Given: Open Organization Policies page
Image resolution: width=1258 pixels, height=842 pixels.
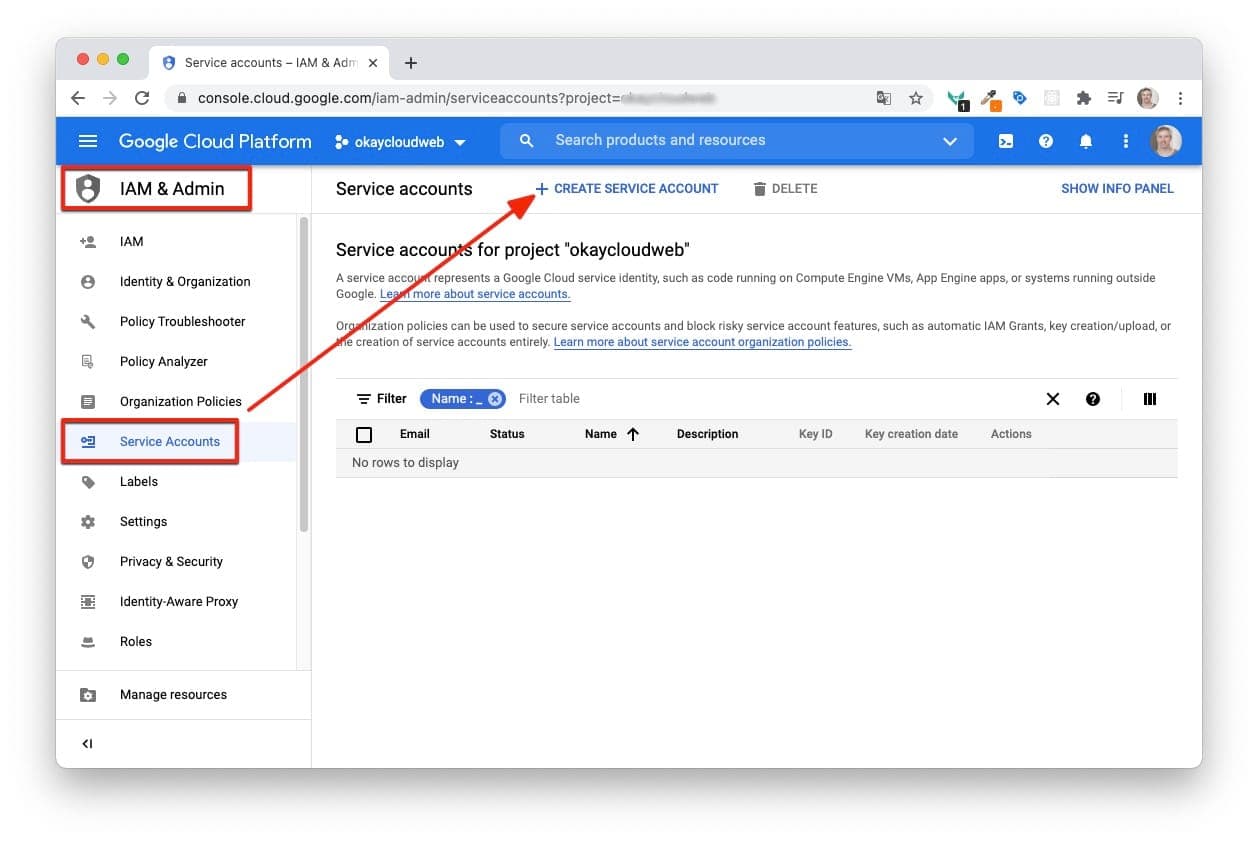Looking at the screenshot, I should 177,401.
